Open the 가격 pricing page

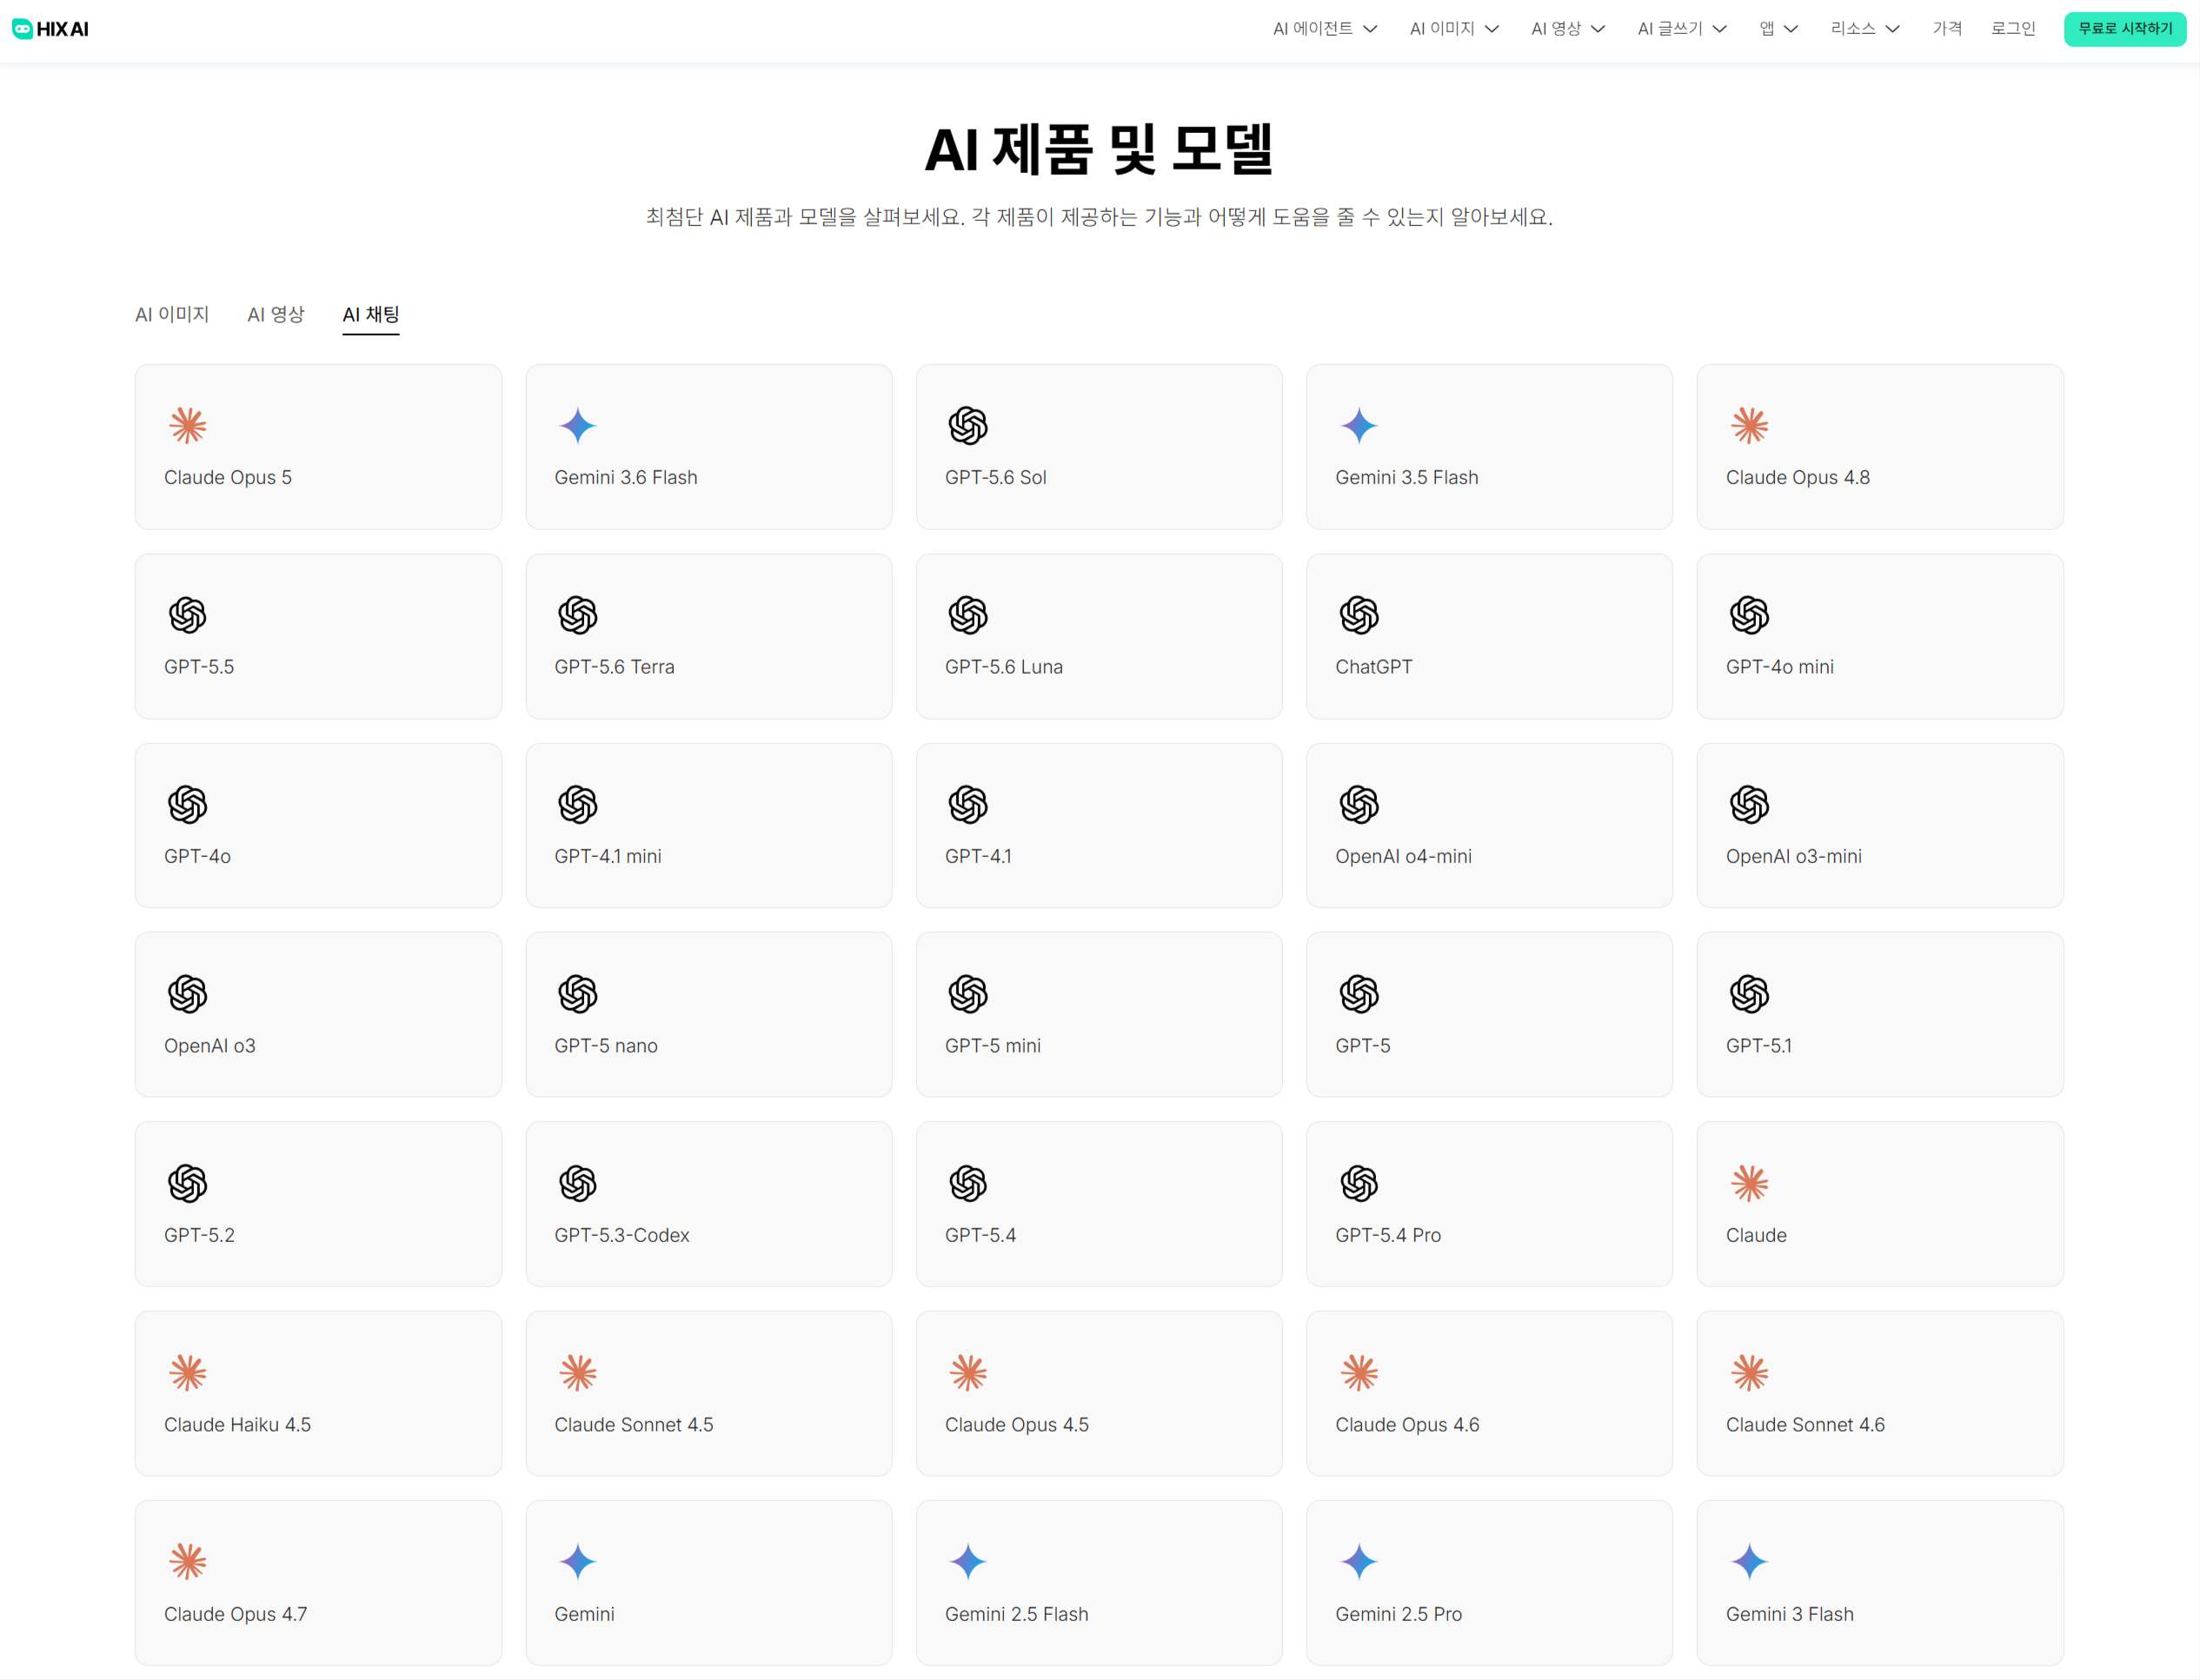click(x=1946, y=29)
